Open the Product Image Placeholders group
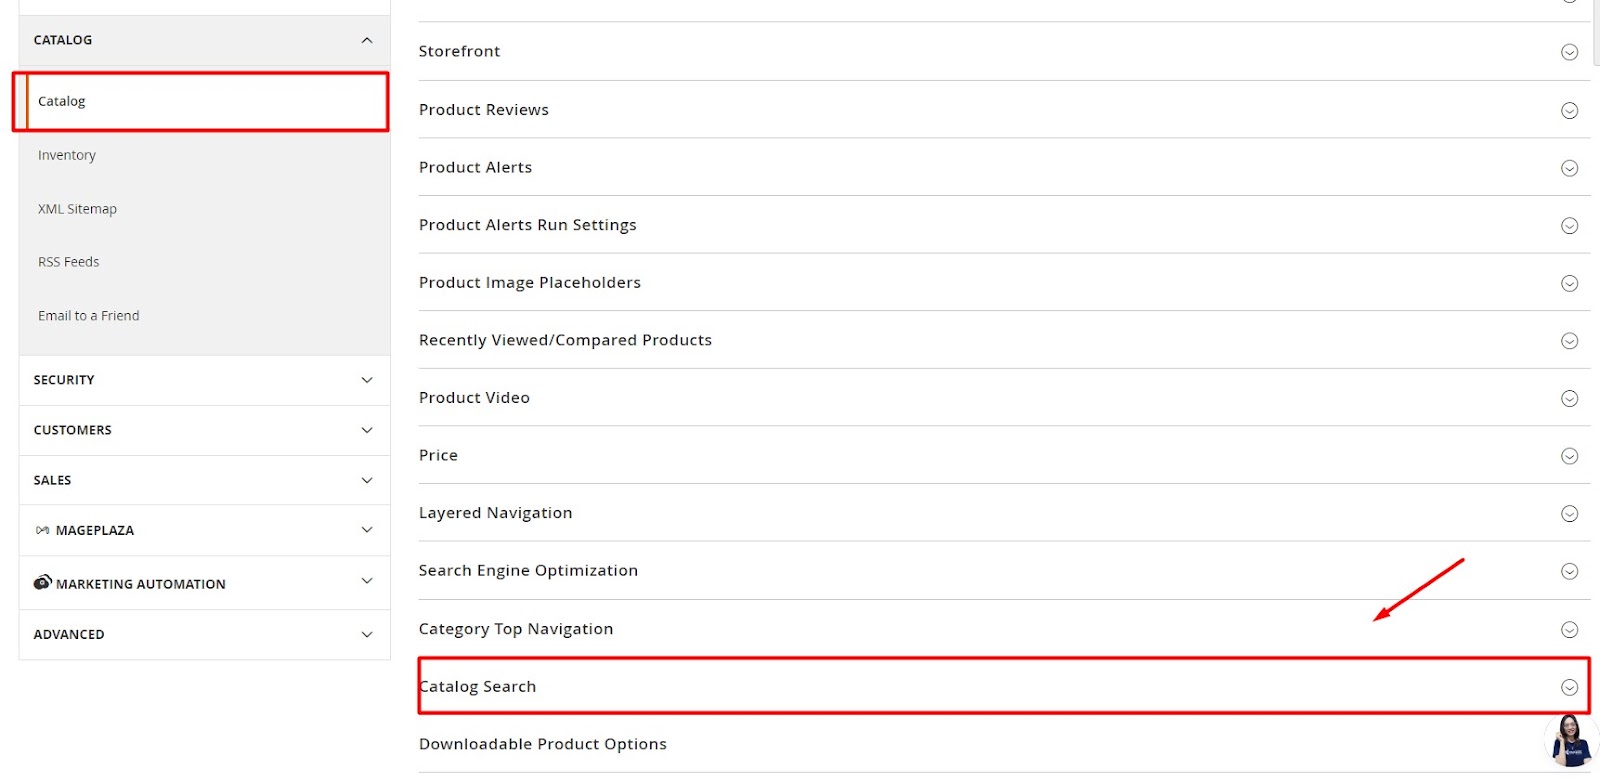The height and width of the screenshot is (782, 1600). pos(1004,282)
